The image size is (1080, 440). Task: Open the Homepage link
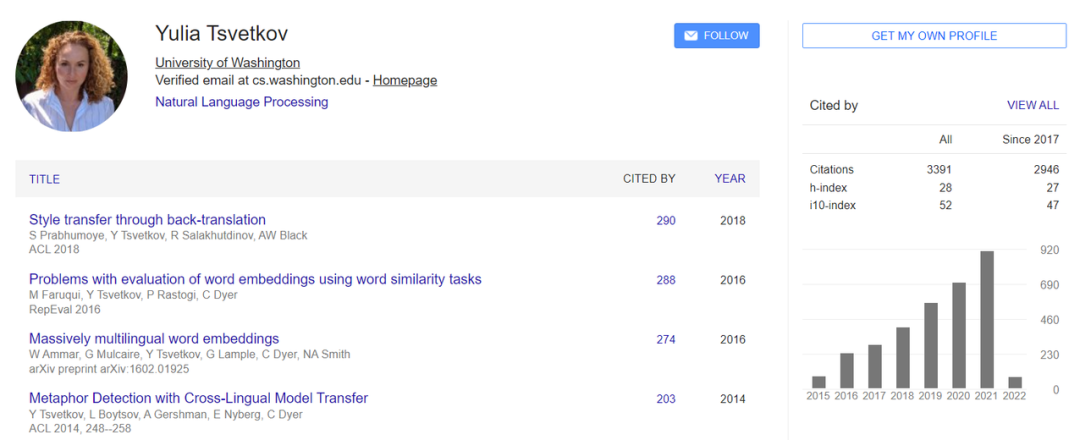pos(405,80)
